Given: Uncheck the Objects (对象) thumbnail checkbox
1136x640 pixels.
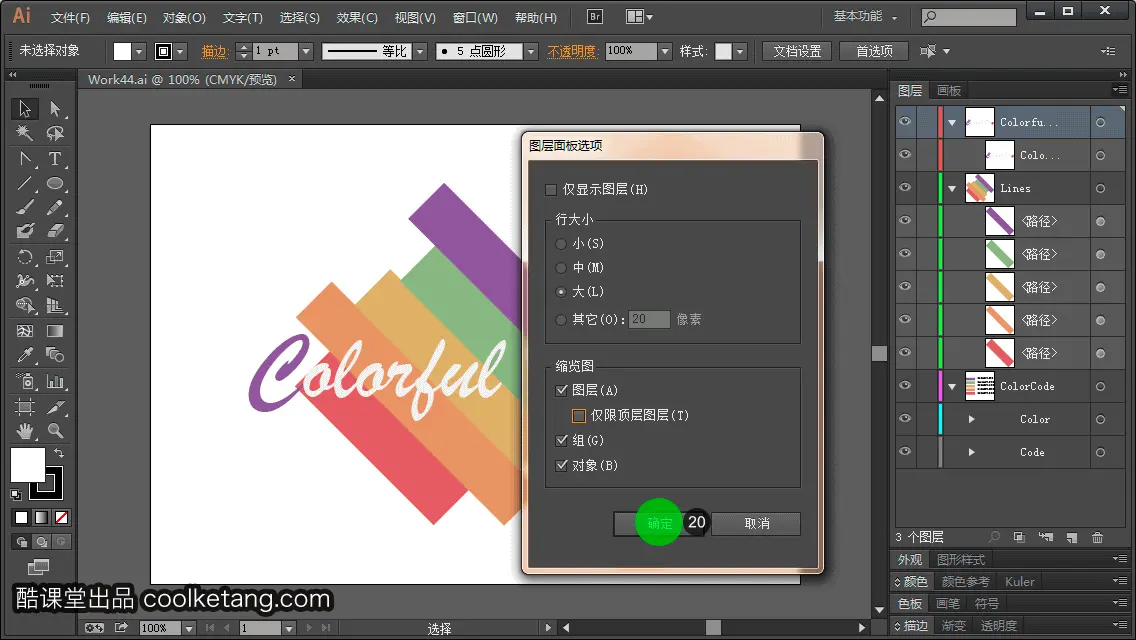Looking at the screenshot, I should tap(561, 465).
